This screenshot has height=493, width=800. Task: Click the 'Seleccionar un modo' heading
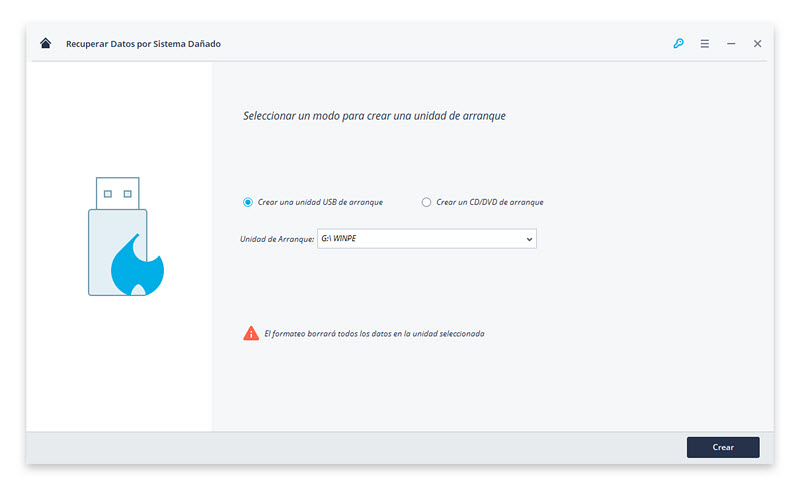[374, 116]
